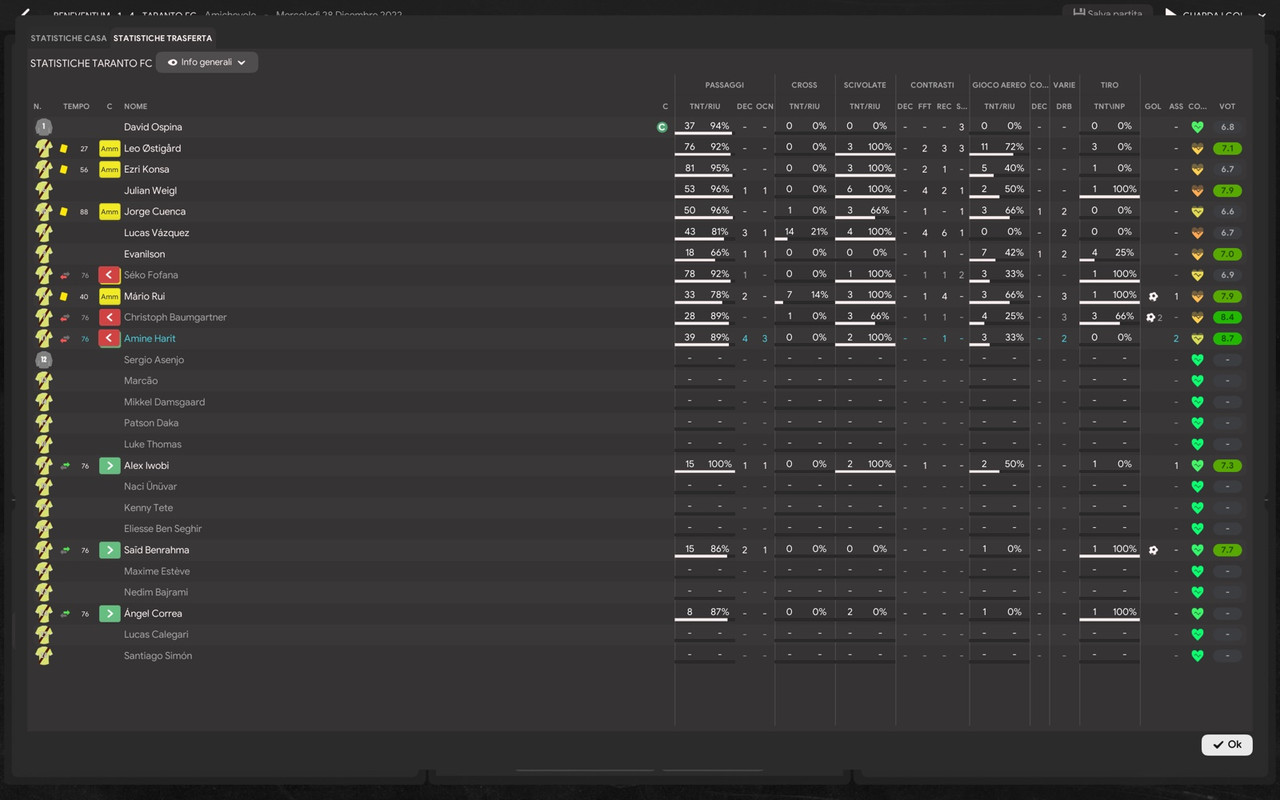1280x800 pixels.
Task: Click the Amm badge next to Ezri Konsa
Action: (x=109, y=169)
